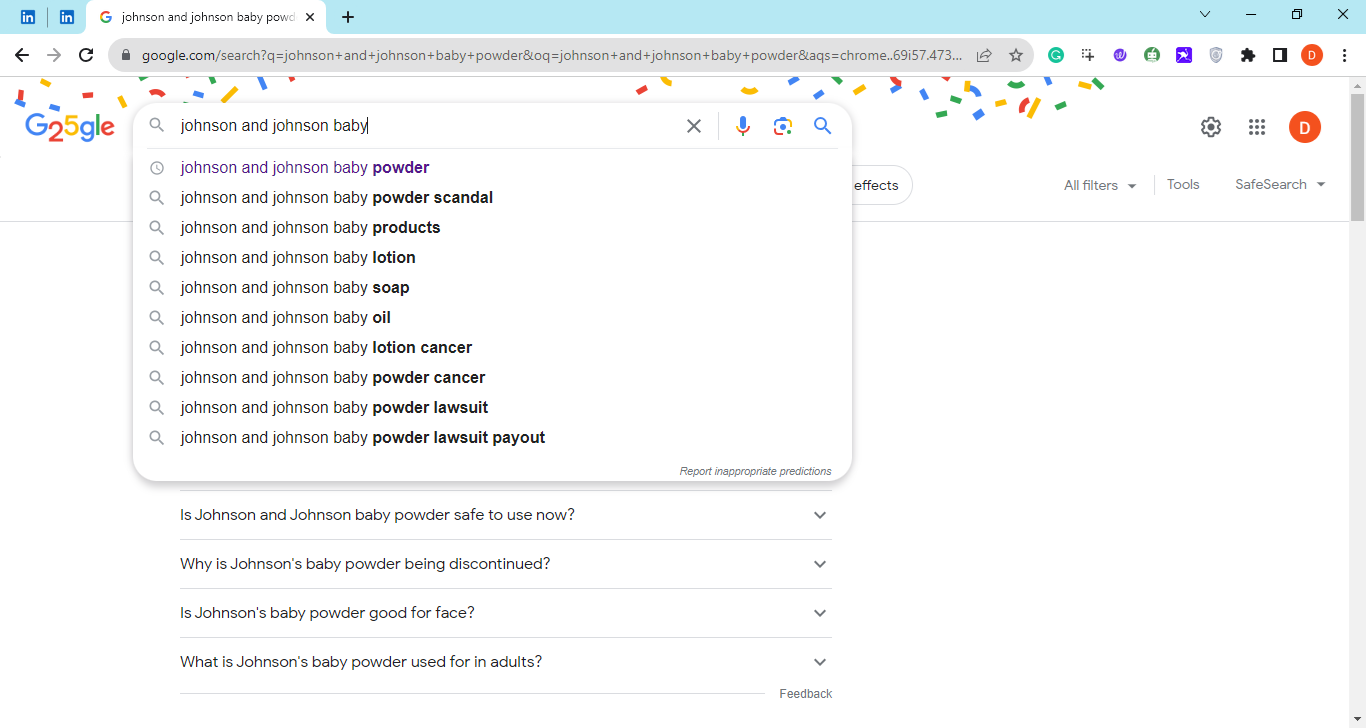Click the blue search magnifier button
The height and width of the screenshot is (728, 1366).
[823, 126]
